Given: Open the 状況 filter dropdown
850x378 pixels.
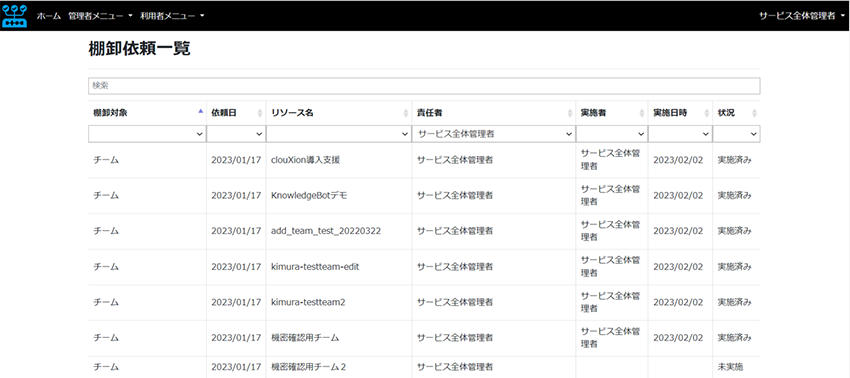Looking at the screenshot, I should [737, 133].
